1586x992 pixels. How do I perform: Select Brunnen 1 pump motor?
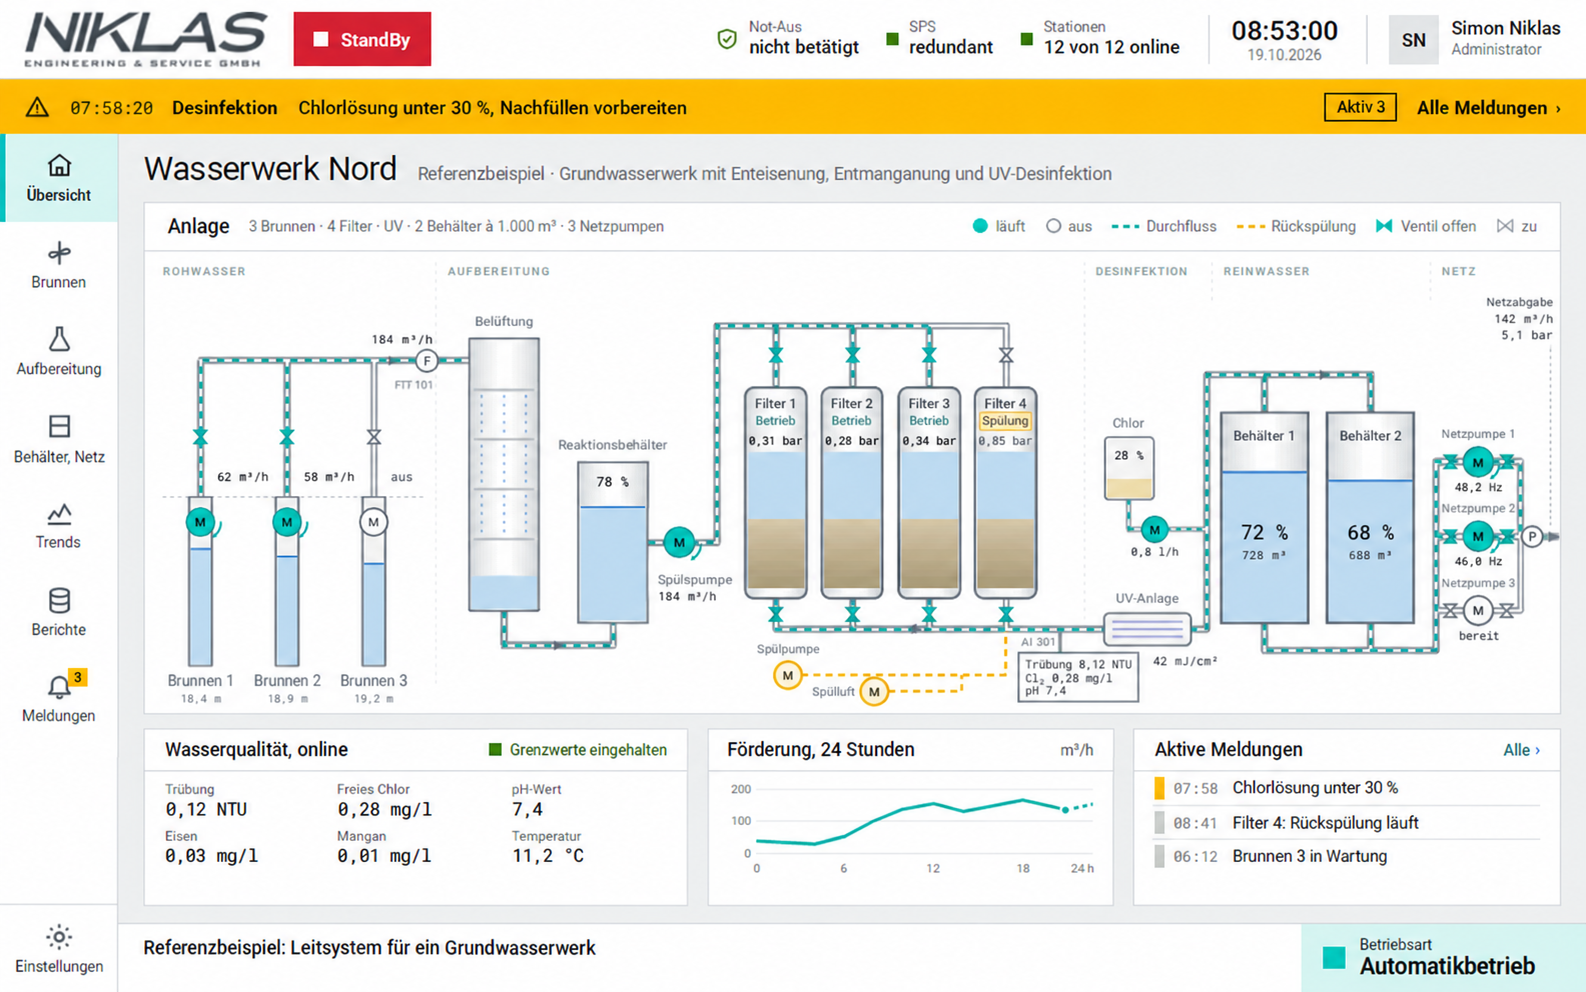(200, 522)
